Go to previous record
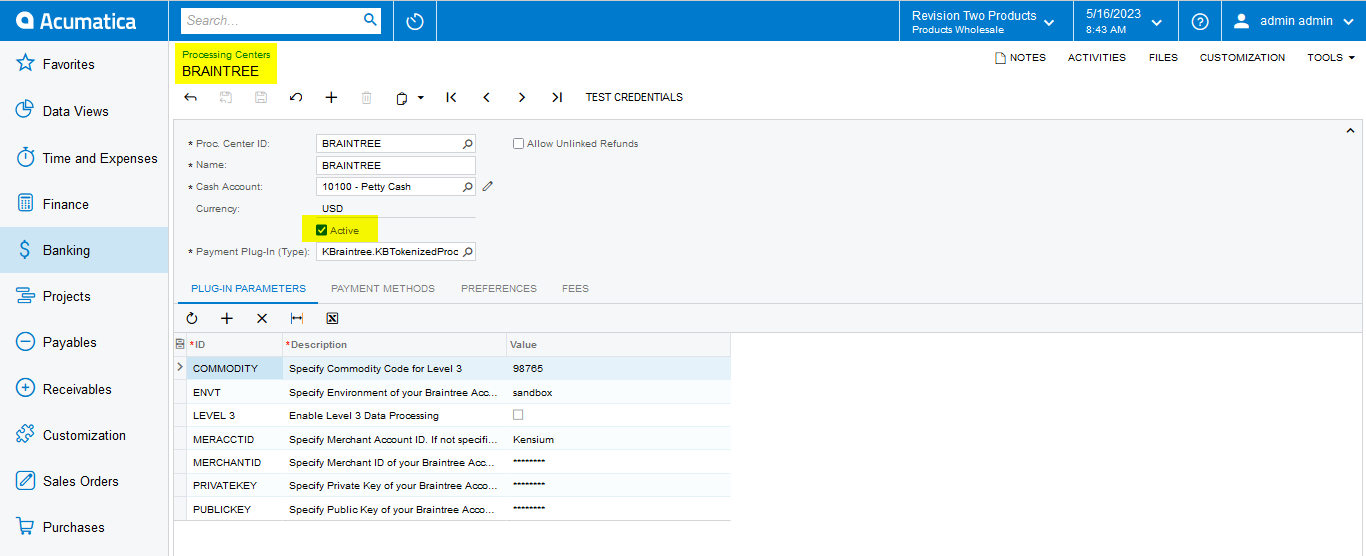The height and width of the screenshot is (556, 1366). click(486, 97)
